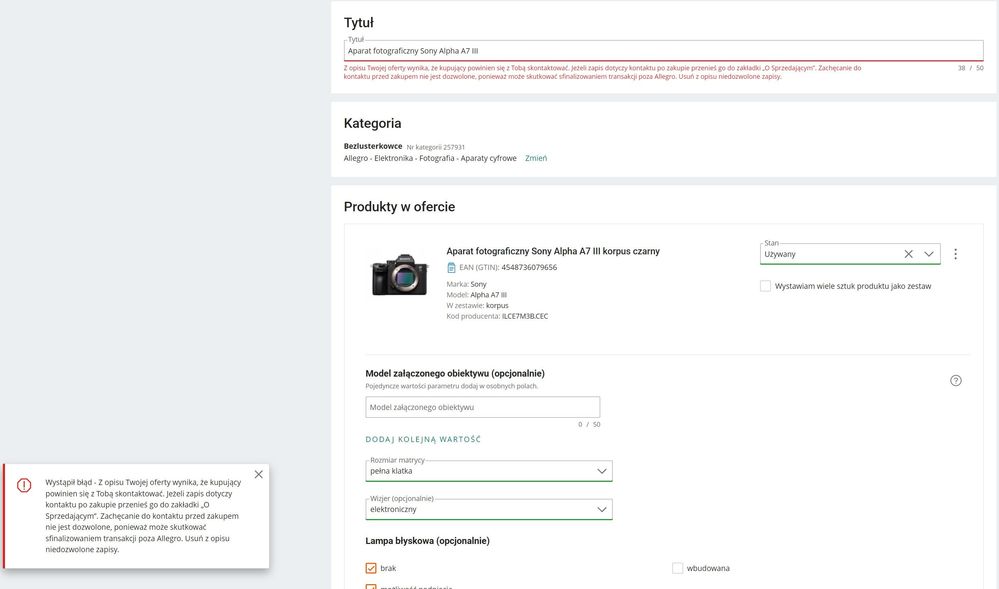Click the 'W zestawie: korpus' line
Viewport: 999px width, 589px height.
pos(477,306)
